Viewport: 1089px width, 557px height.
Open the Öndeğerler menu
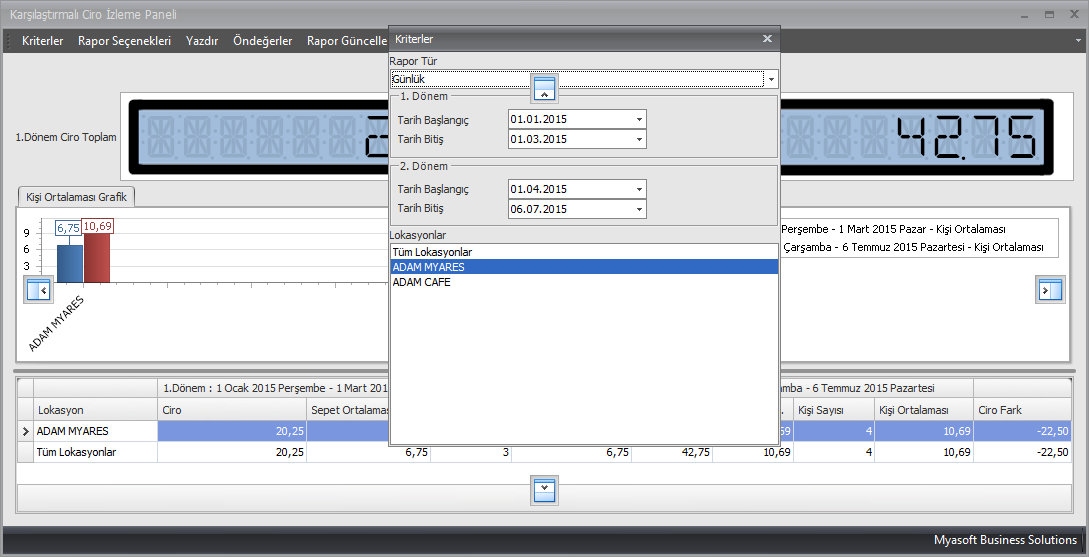(x=263, y=41)
